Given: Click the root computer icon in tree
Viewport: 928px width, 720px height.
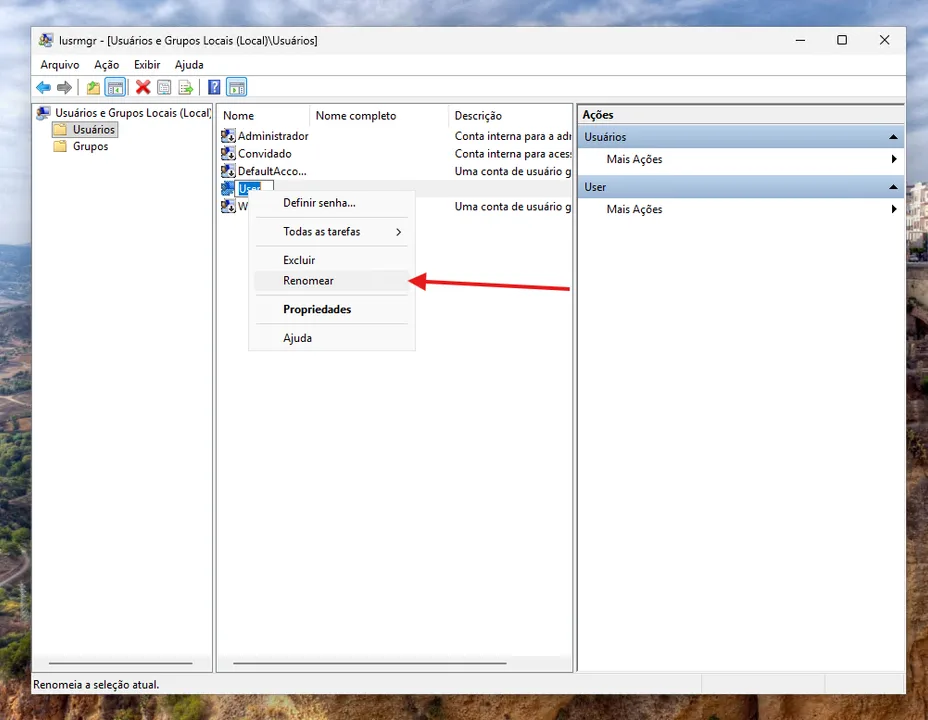Looking at the screenshot, I should 43,112.
